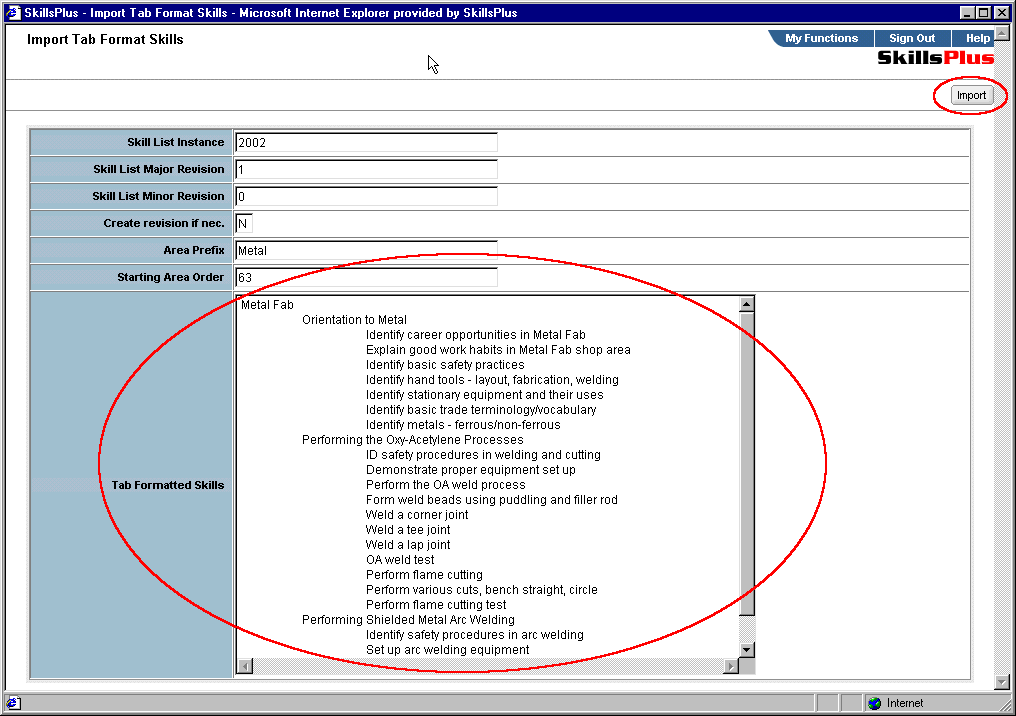Click 'Identify basic trade terminology/vocabulary'
Image resolution: width=1016 pixels, height=716 pixels.
(481, 410)
